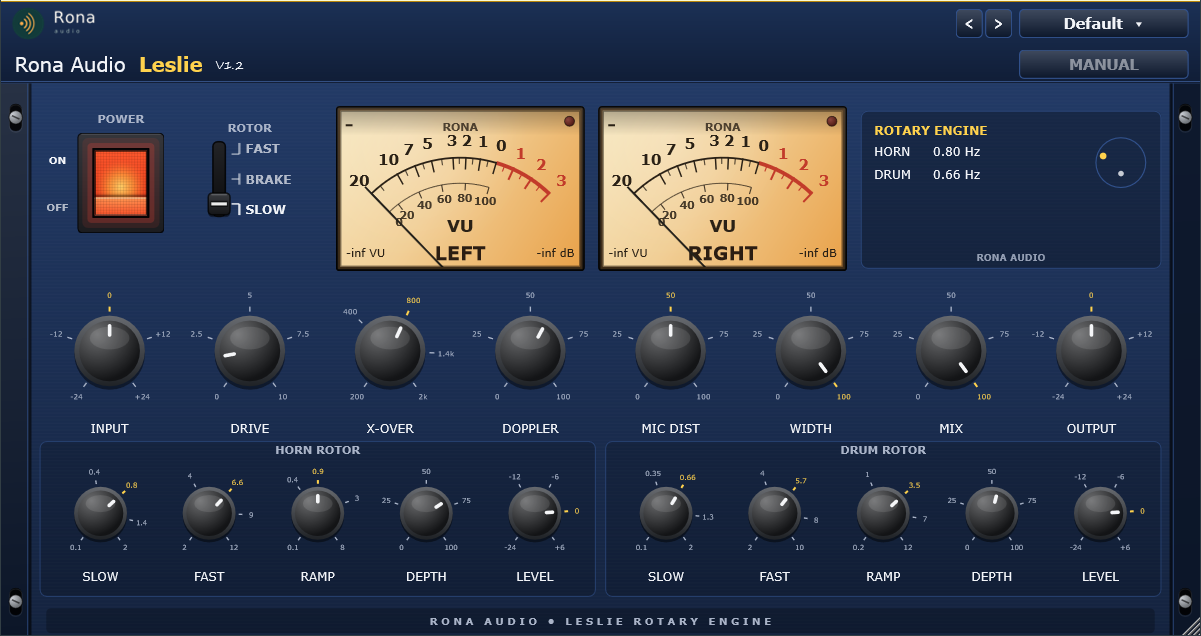
Task: Click the HORN ROTOR section title
Action: click(318, 450)
